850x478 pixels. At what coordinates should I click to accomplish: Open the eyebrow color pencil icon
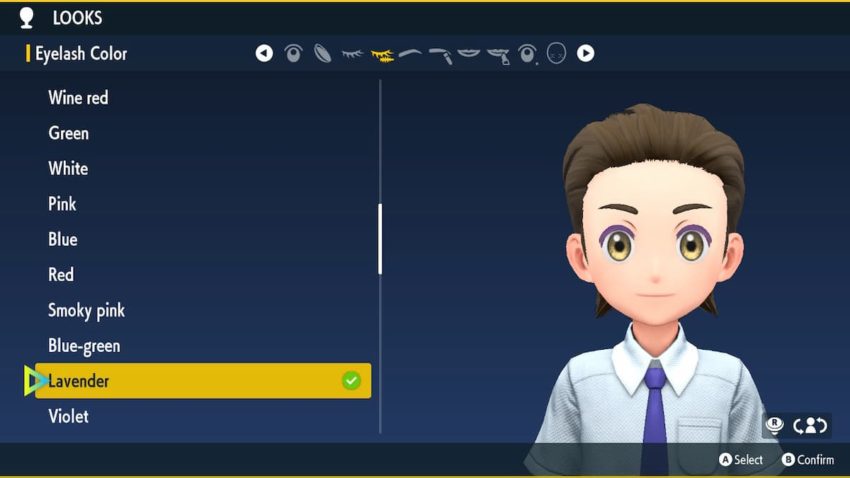coord(440,55)
